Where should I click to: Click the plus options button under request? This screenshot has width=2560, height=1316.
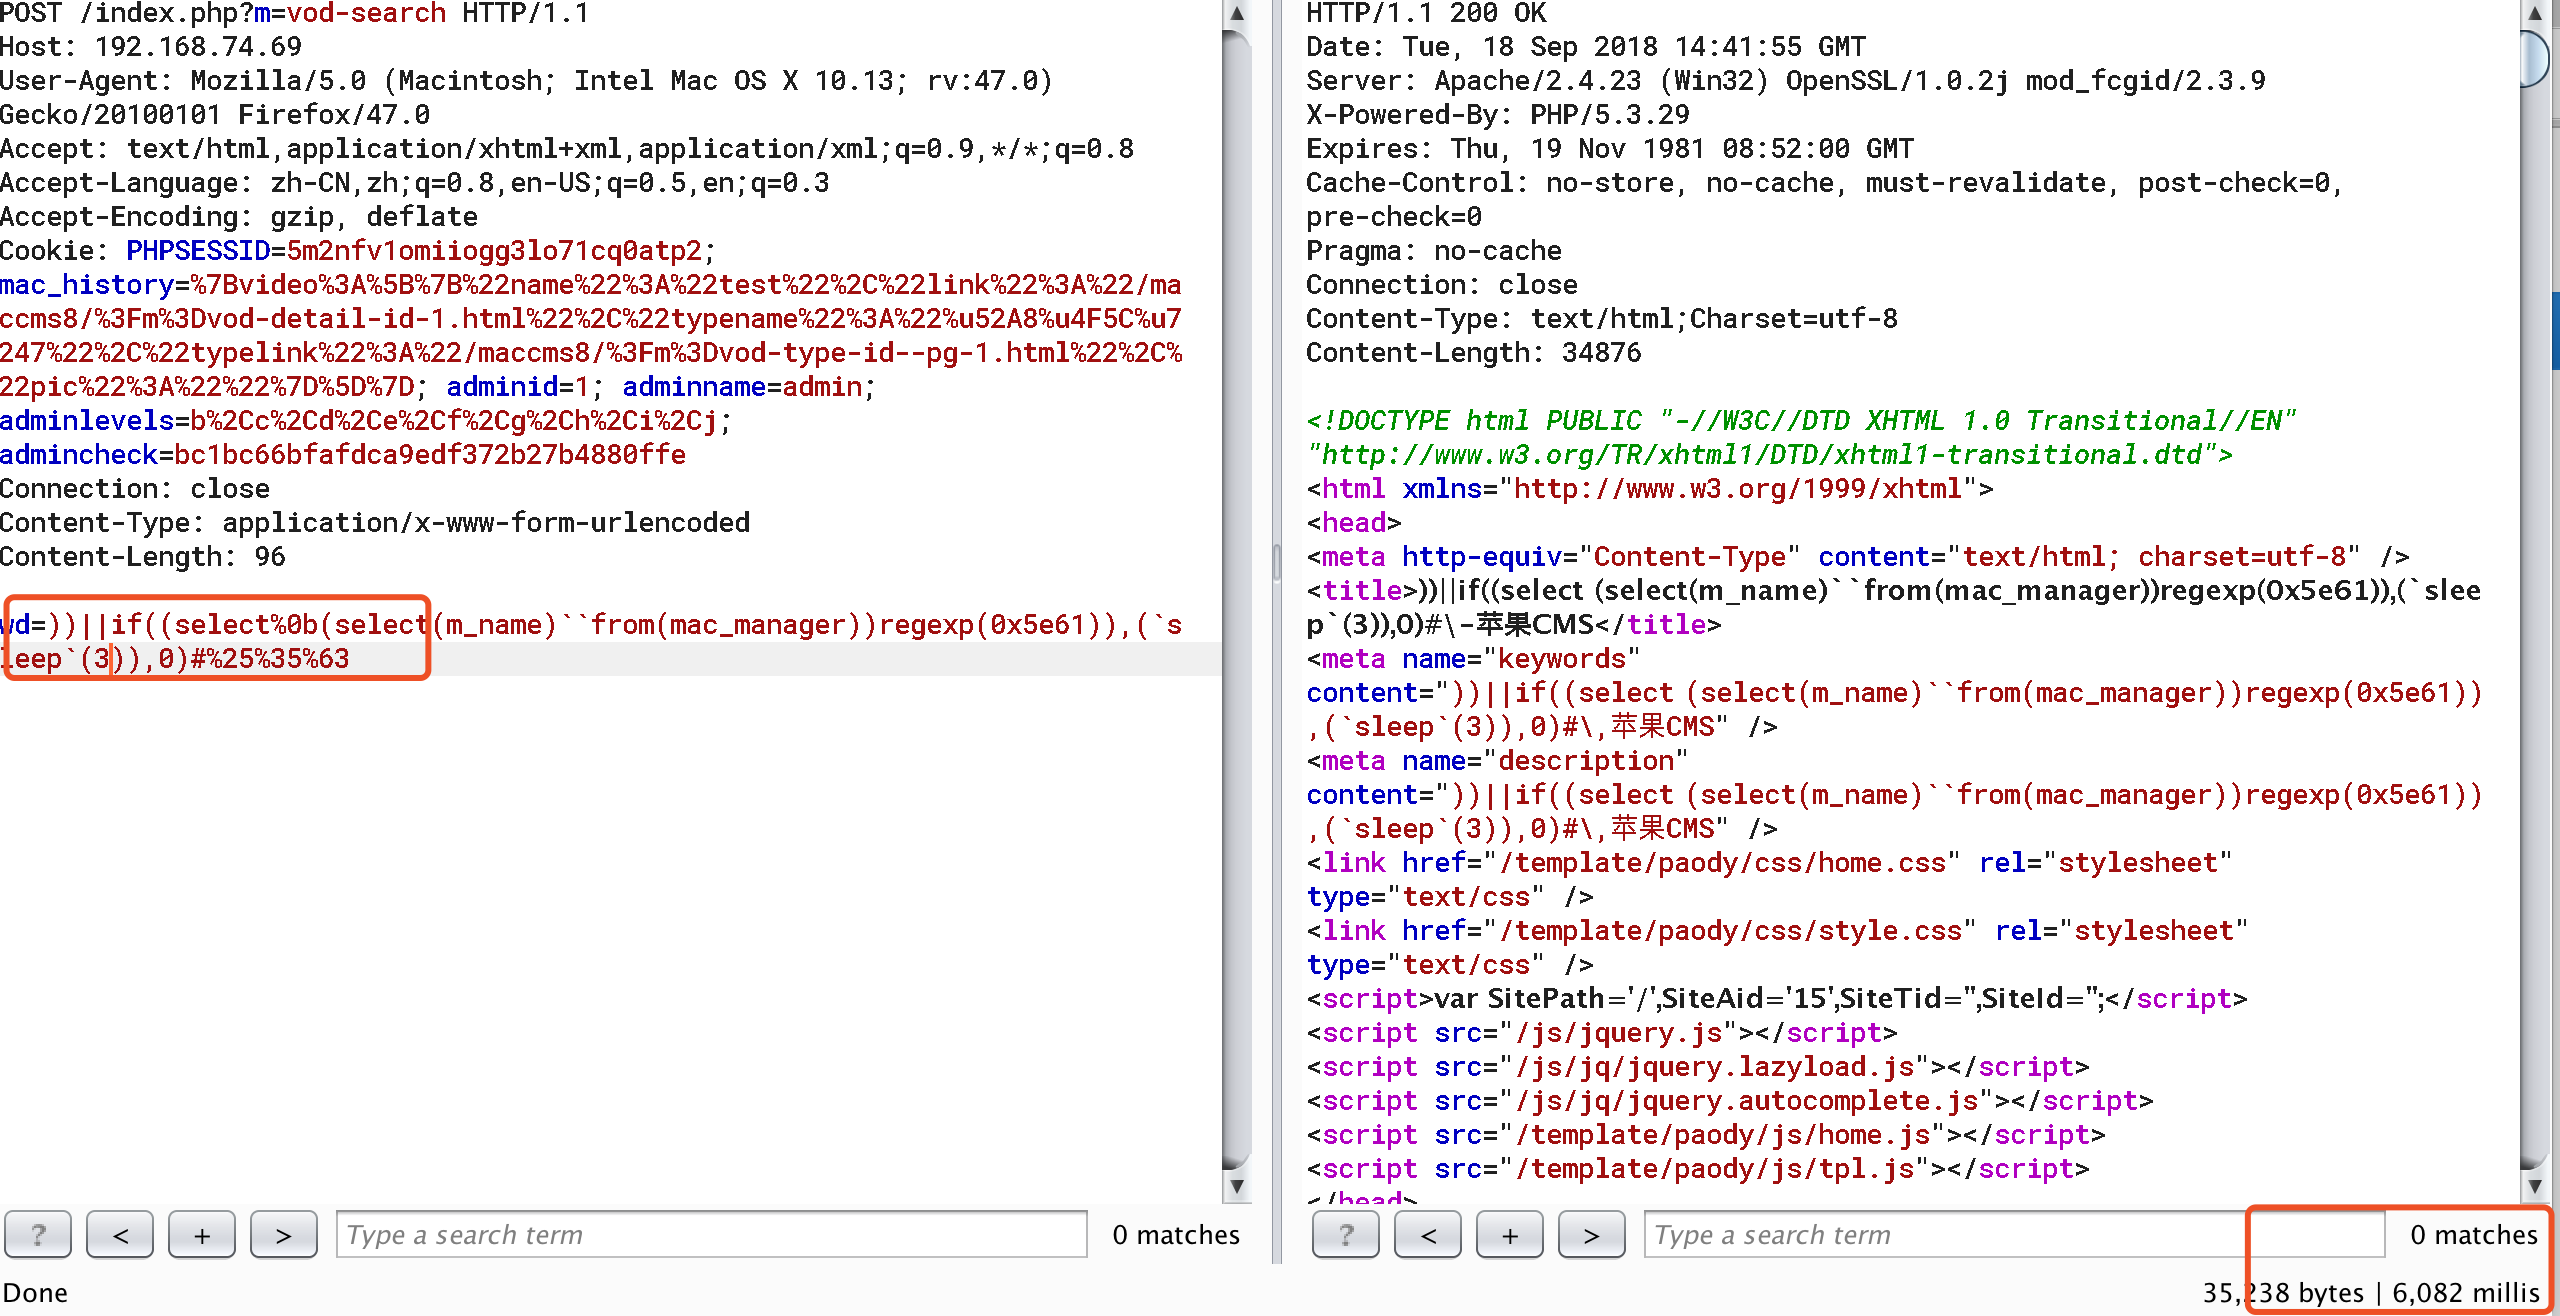[202, 1235]
